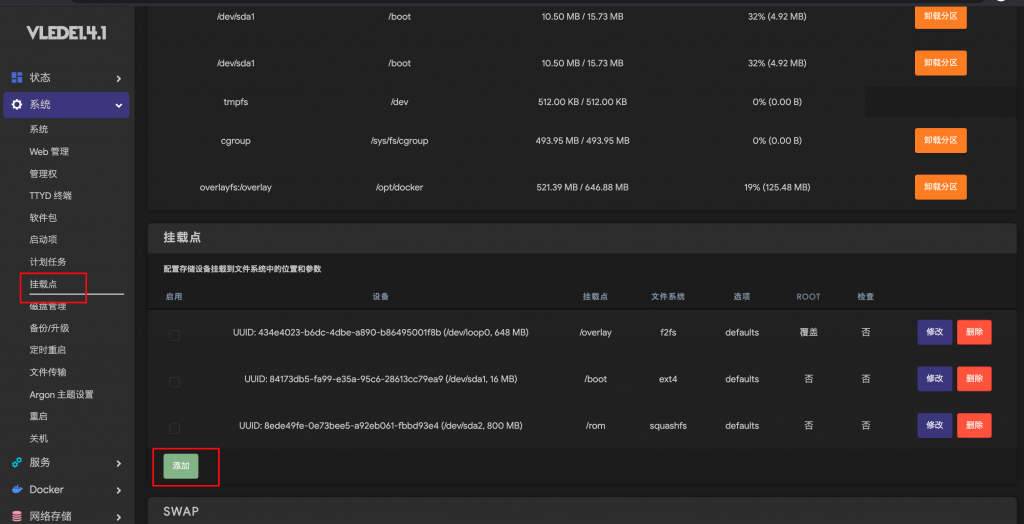Enable the /rom mount point checkbox
Viewport: 1024px width, 524px height.
(x=174, y=428)
